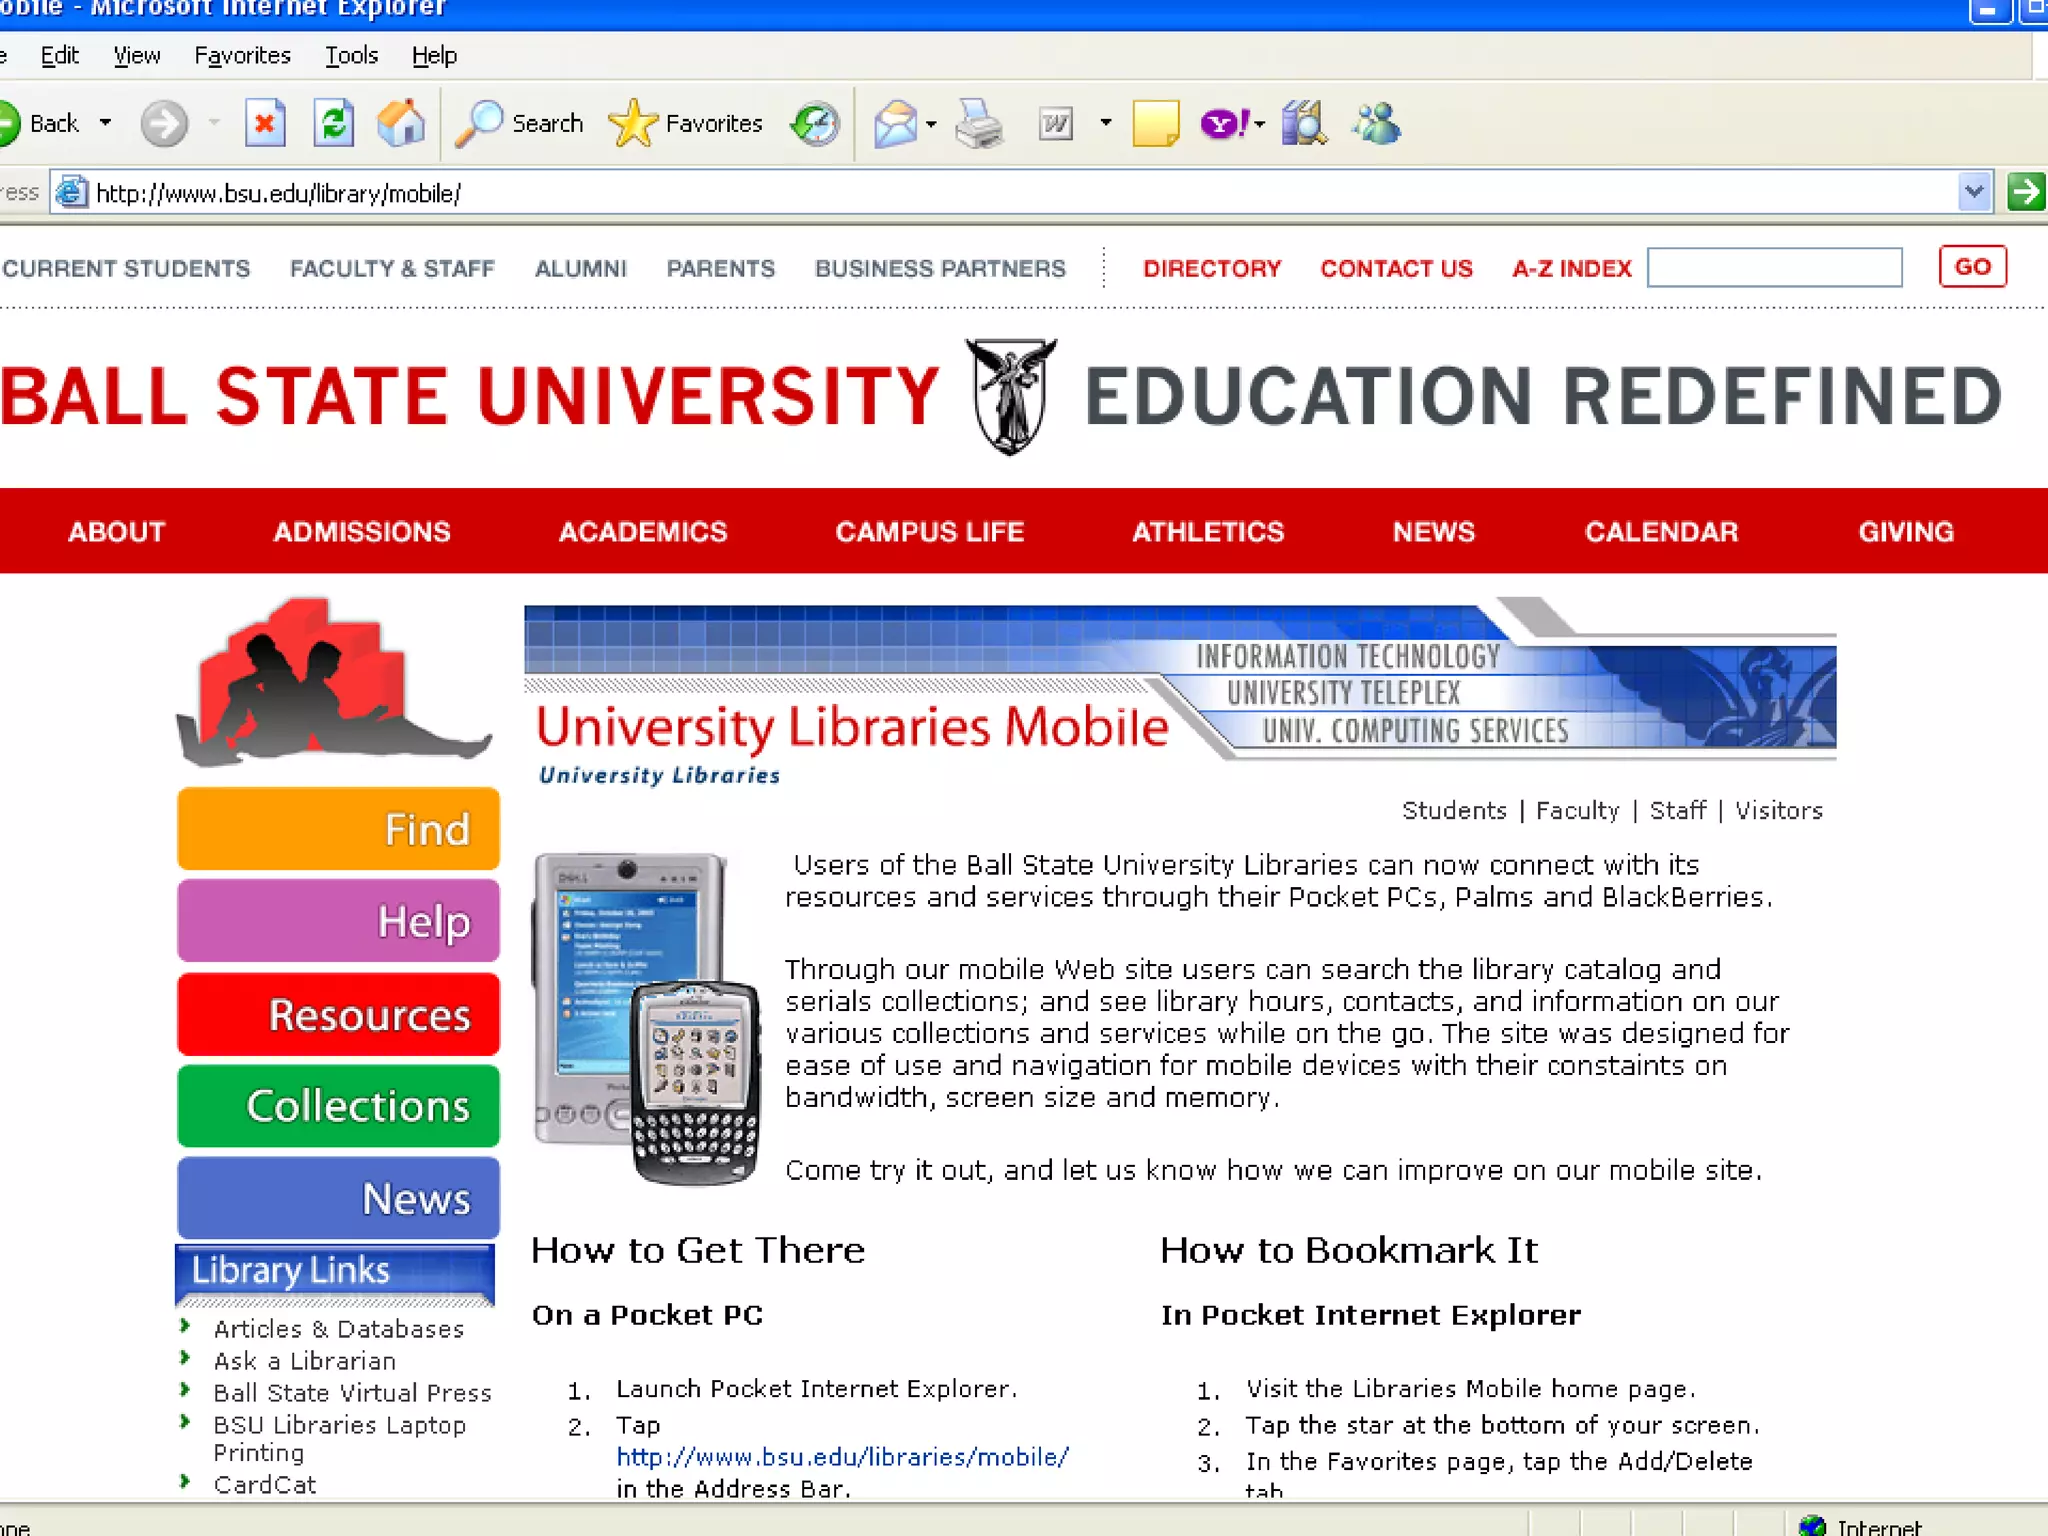Click the Research books icon
The height and width of the screenshot is (1536, 2048).
coord(1304,124)
